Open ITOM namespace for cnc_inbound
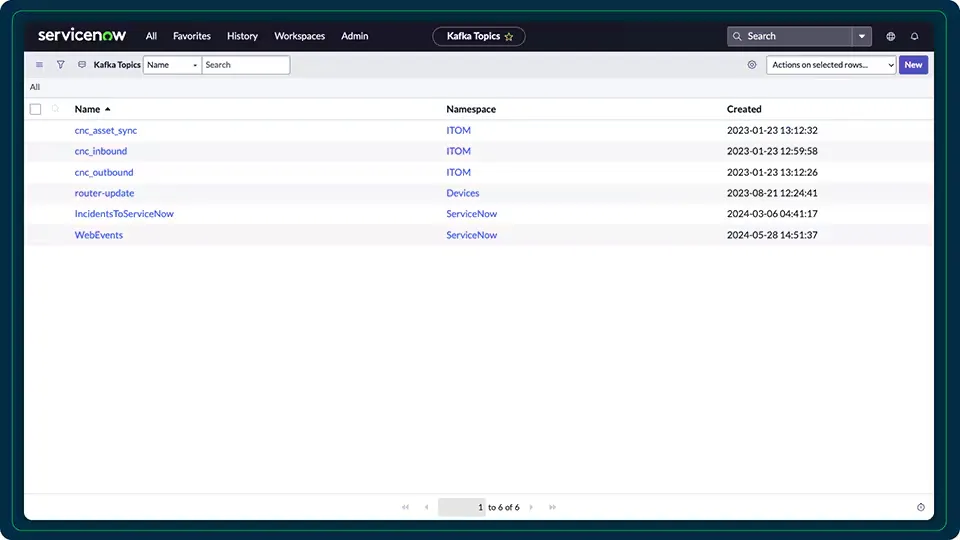Image resolution: width=960 pixels, height=540 pixels. pos(459,151)
